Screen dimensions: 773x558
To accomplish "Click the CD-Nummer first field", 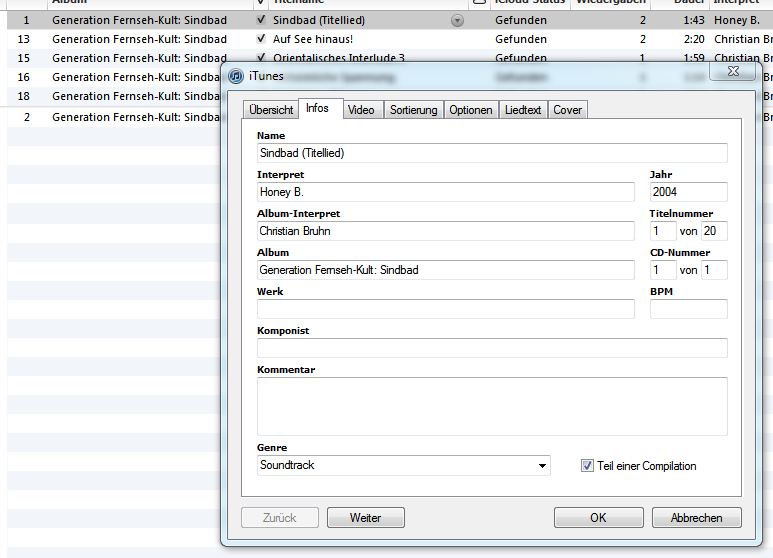I will tap(663, 270).
